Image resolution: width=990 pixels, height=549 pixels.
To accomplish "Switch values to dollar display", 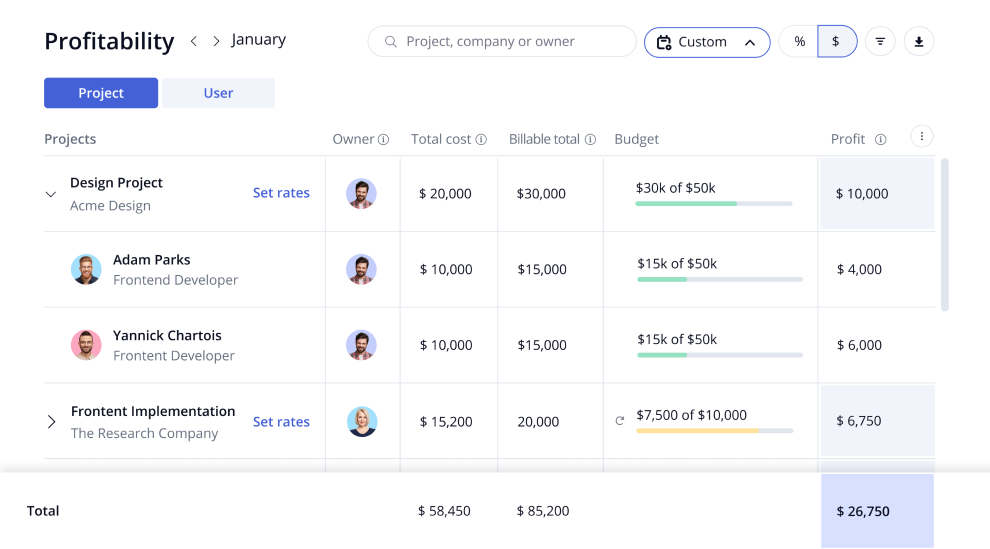I will pos(837,42).
